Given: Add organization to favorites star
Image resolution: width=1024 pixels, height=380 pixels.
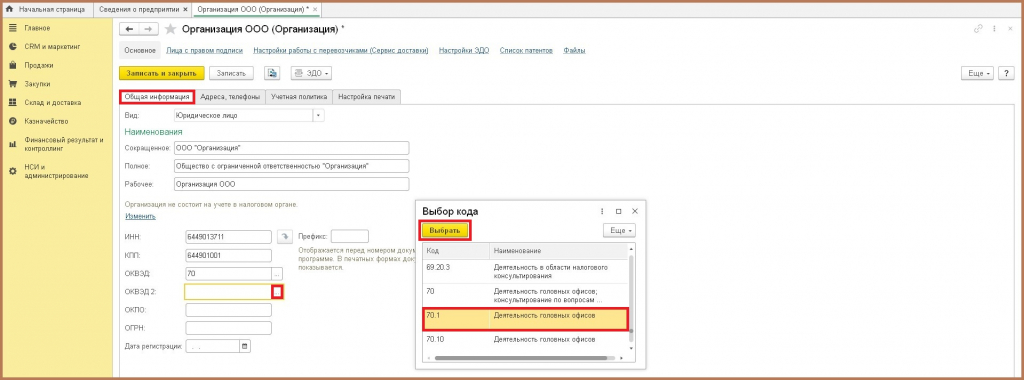Looking at the screenshot, I should [x=170, y=29].
